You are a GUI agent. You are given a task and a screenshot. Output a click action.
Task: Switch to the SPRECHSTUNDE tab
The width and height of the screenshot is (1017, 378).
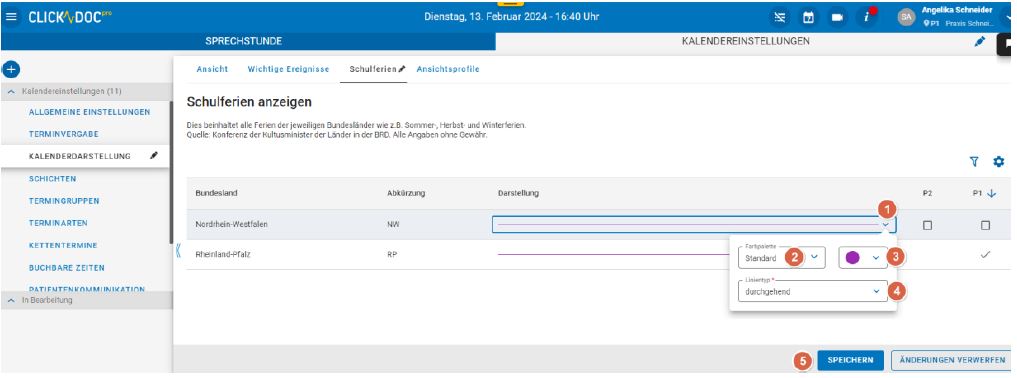click(244, 41)
